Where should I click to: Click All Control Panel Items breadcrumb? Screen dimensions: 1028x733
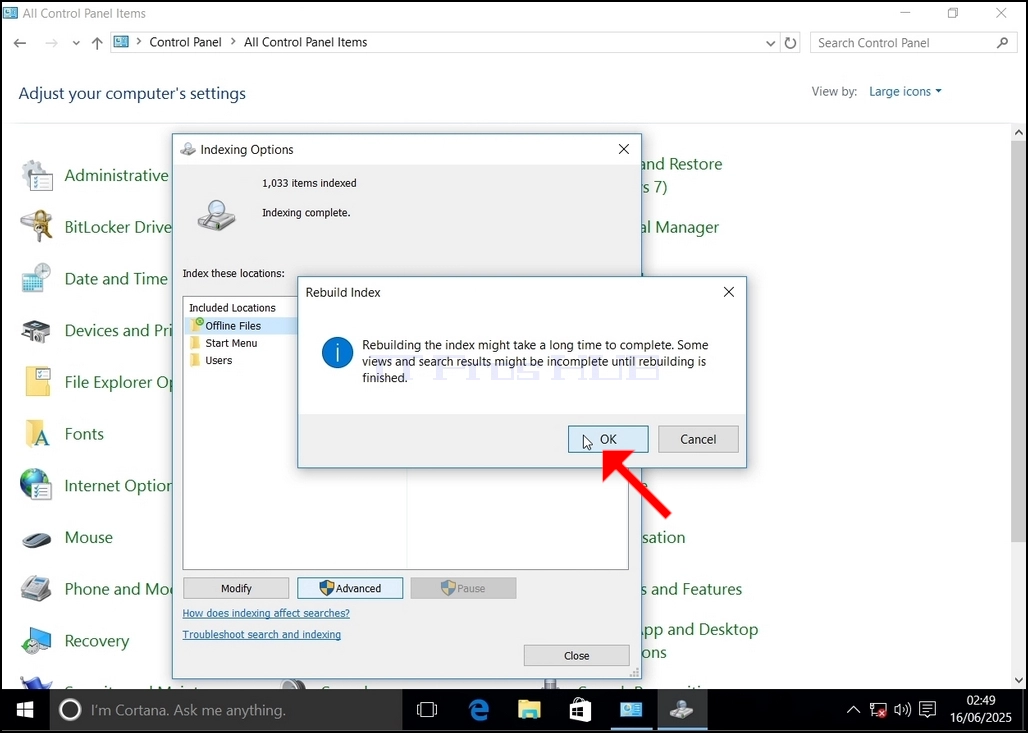pos(306,42)
